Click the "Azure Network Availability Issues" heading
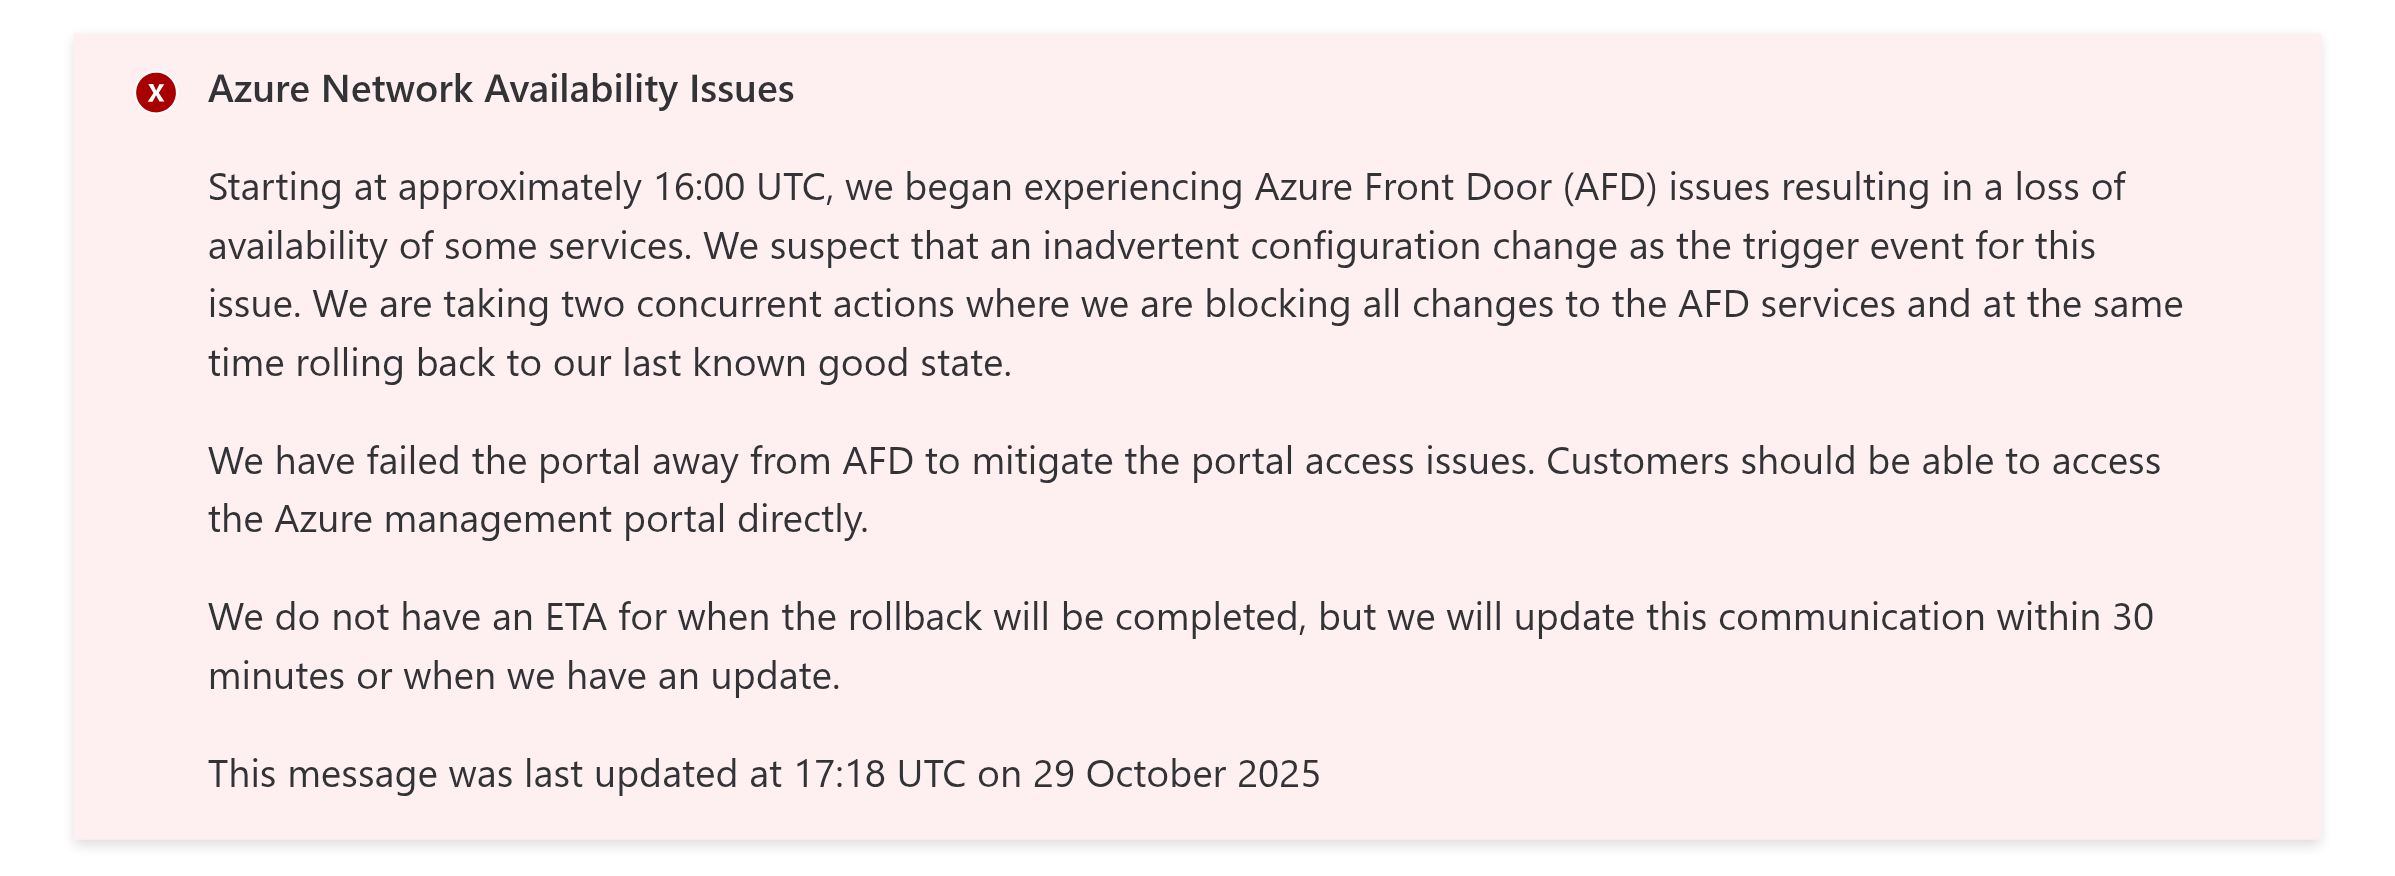The height and width of the screenshot is (876, 2395). click(x=500, y=90)
